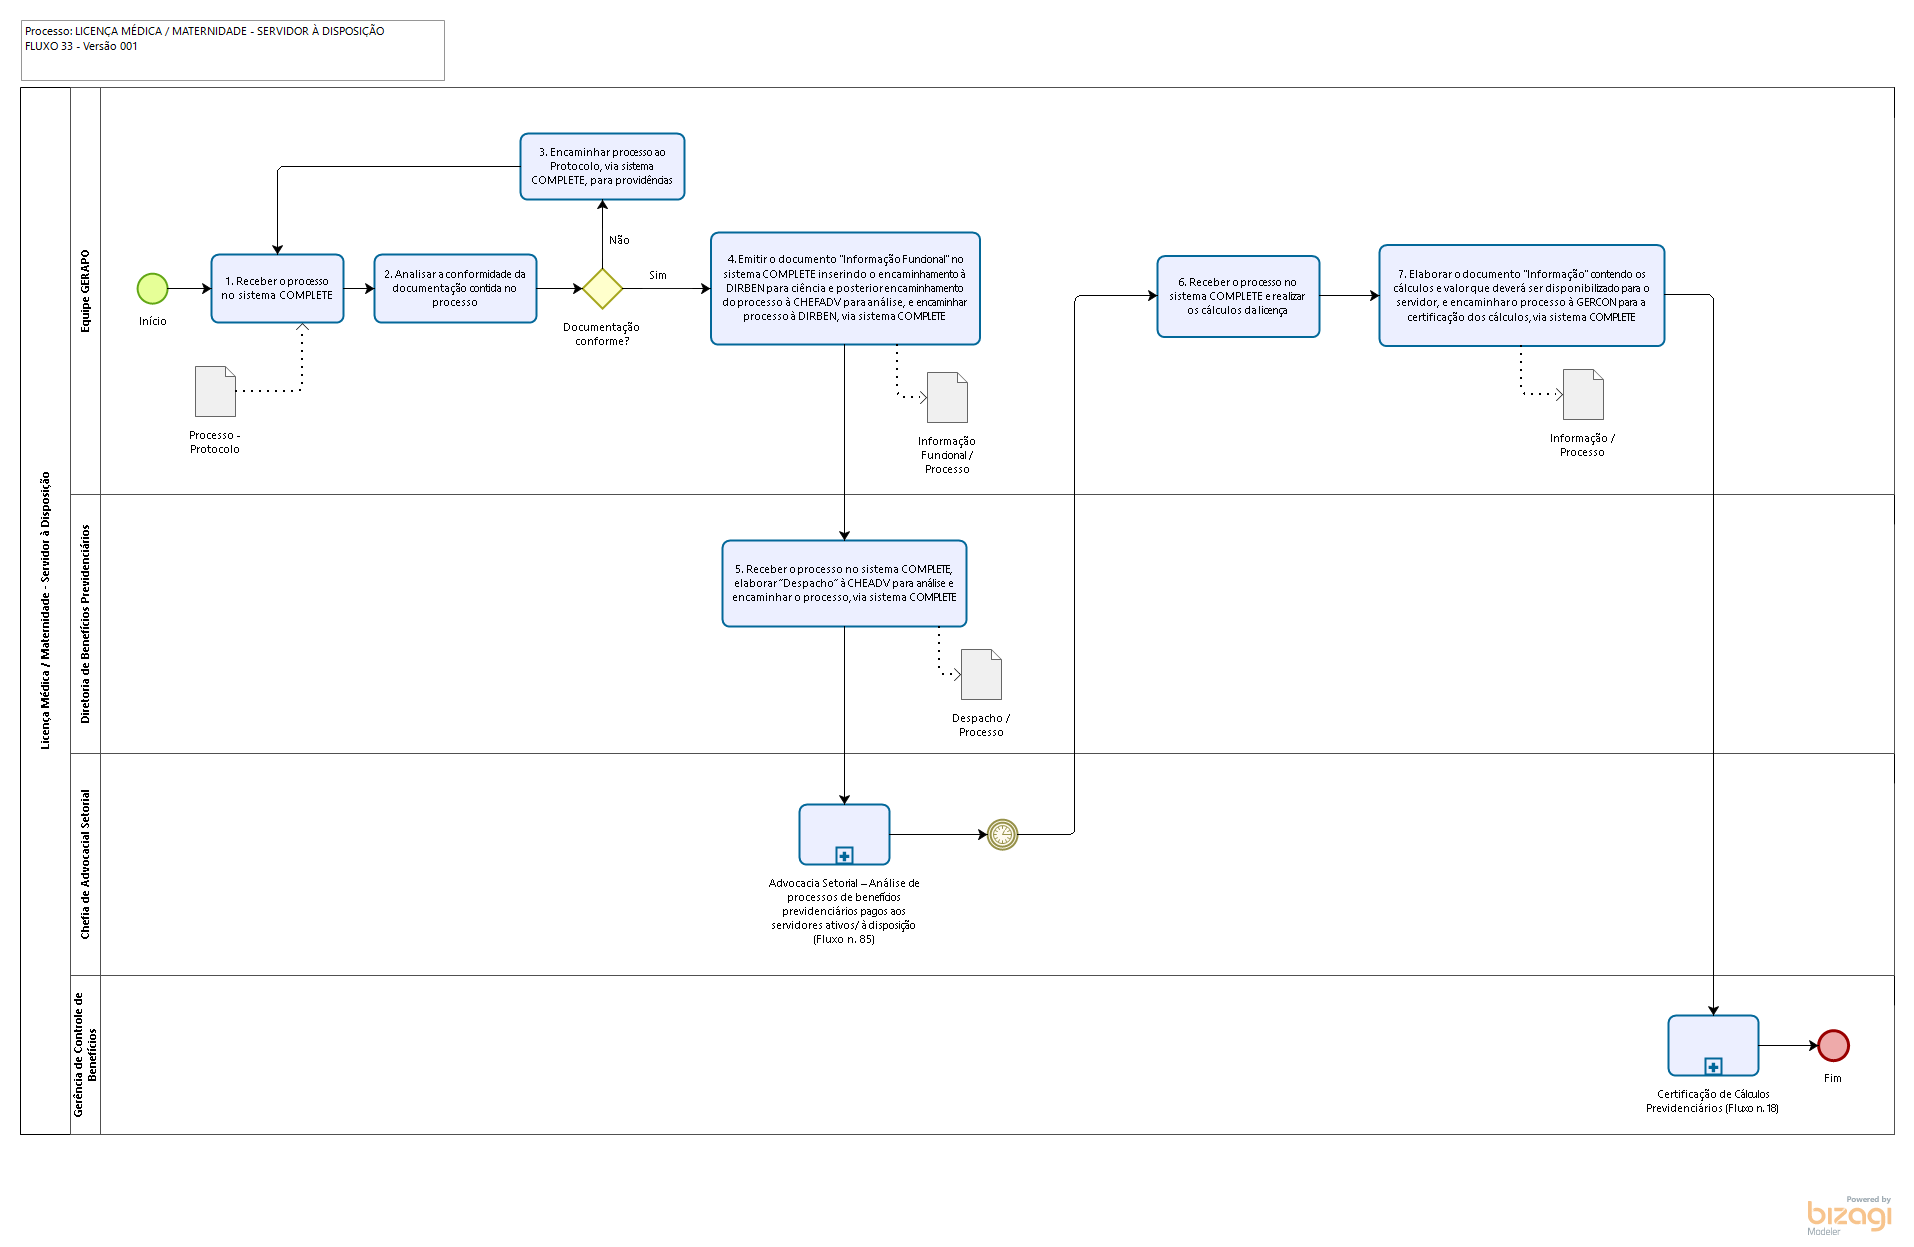The image size is (1914, 1247).
Task: Select the timer intermediate event icon
Action: tap(1002, 834)
